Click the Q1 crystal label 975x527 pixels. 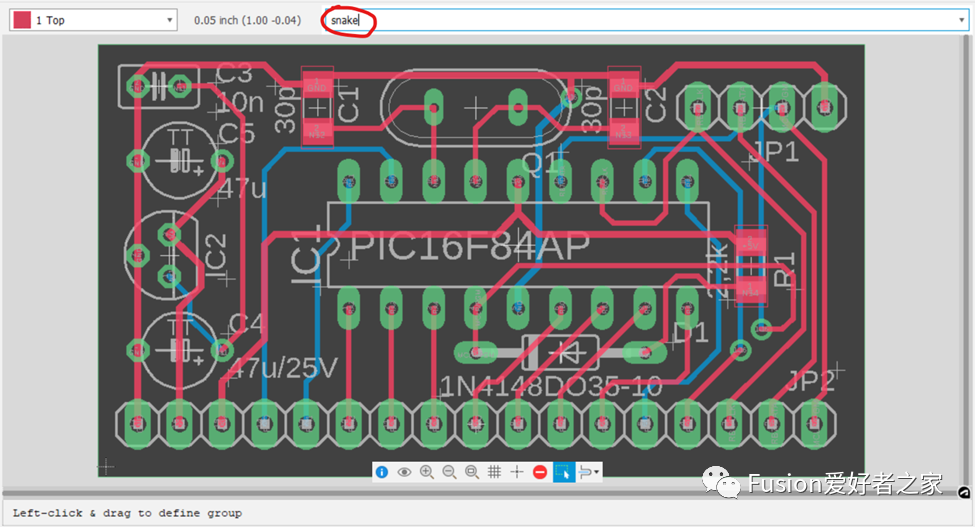(x=541, y=163)
